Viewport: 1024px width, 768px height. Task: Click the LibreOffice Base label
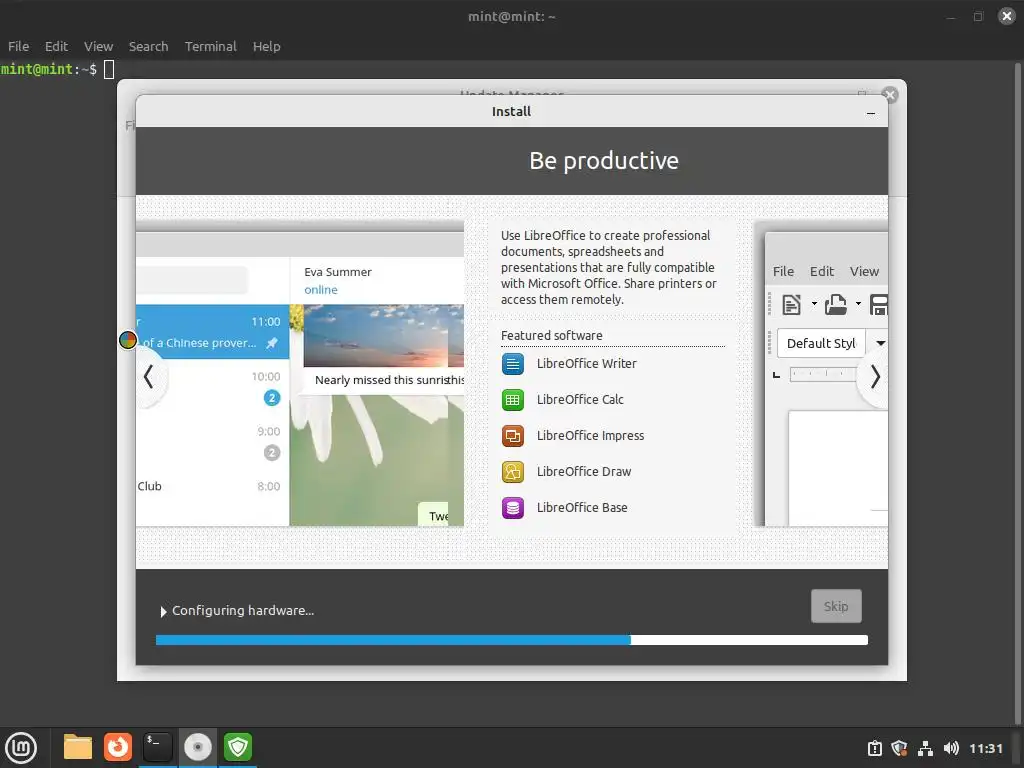point(582,507)
